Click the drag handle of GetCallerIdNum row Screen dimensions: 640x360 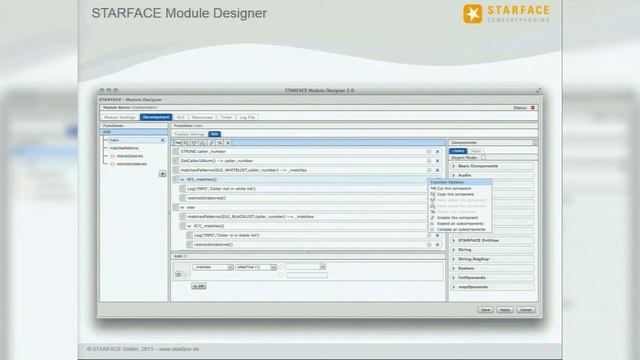click(x=176, y=161)
